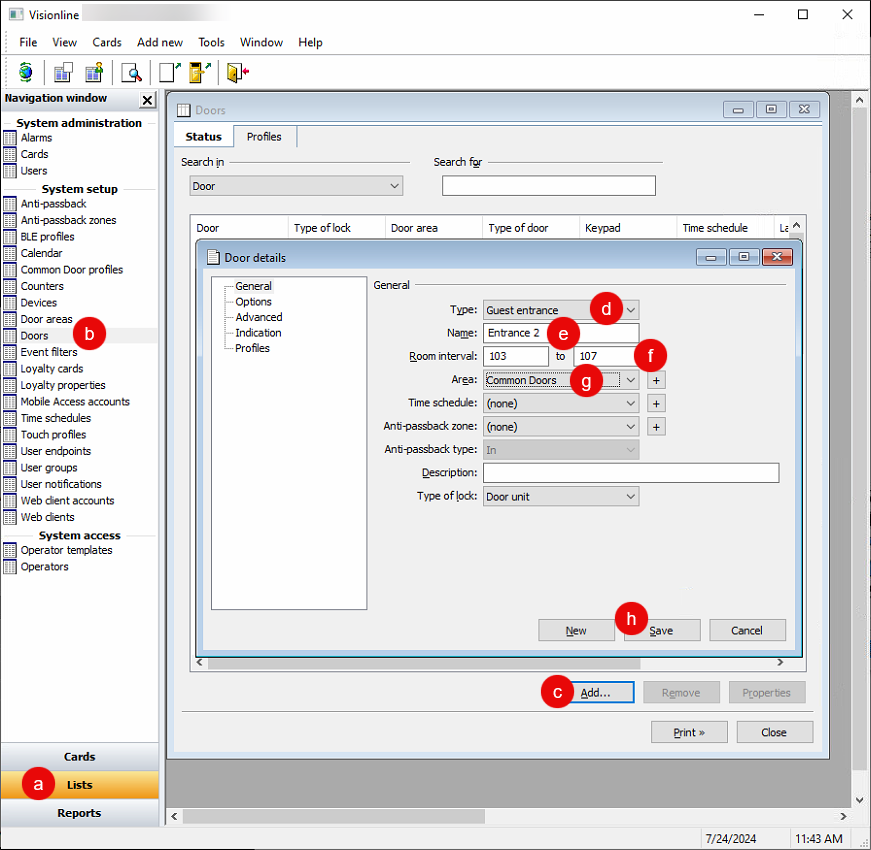Screen dimensions: 871x850
Task: Expand the Type of lock dropdown
Action: [x=630, y=496]
